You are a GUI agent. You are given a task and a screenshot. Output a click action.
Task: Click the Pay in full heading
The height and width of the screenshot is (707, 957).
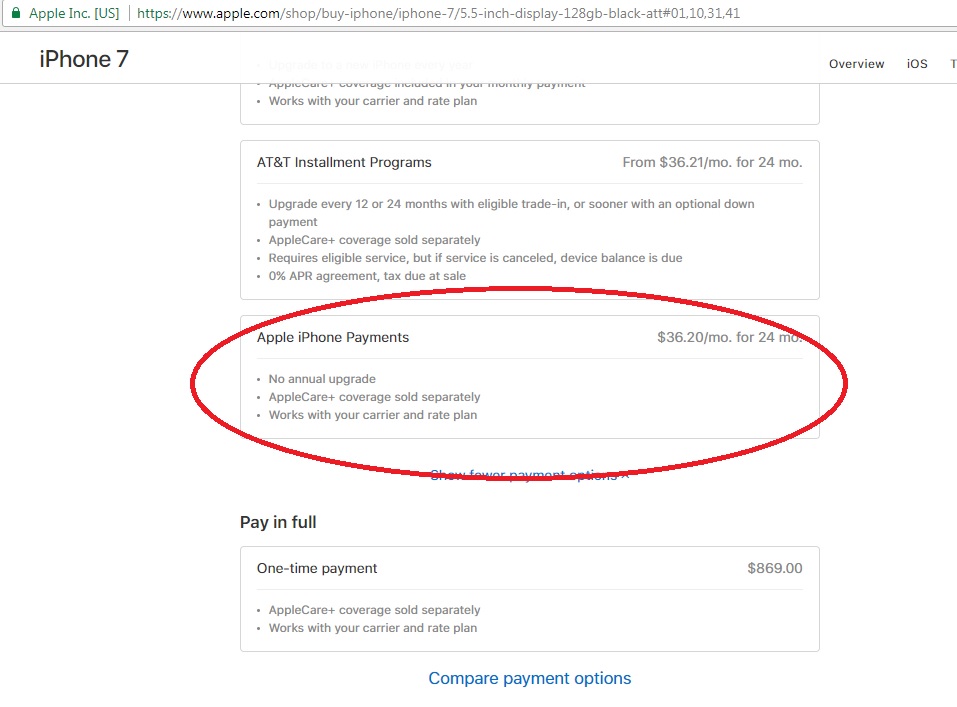[x=278, y=522]
